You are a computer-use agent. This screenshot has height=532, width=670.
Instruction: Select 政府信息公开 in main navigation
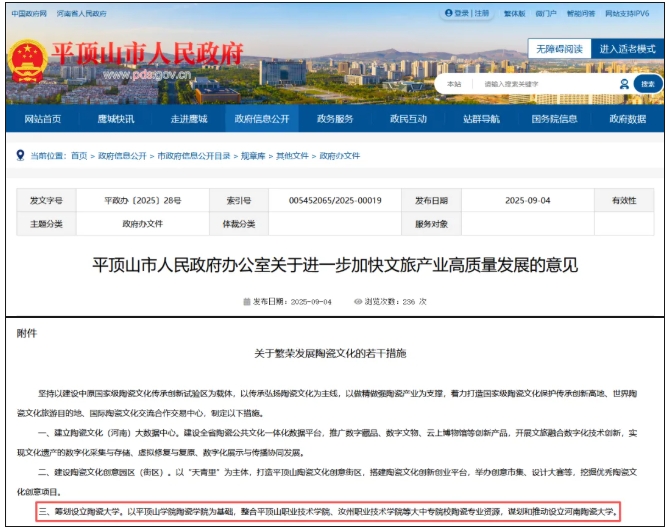262,119
